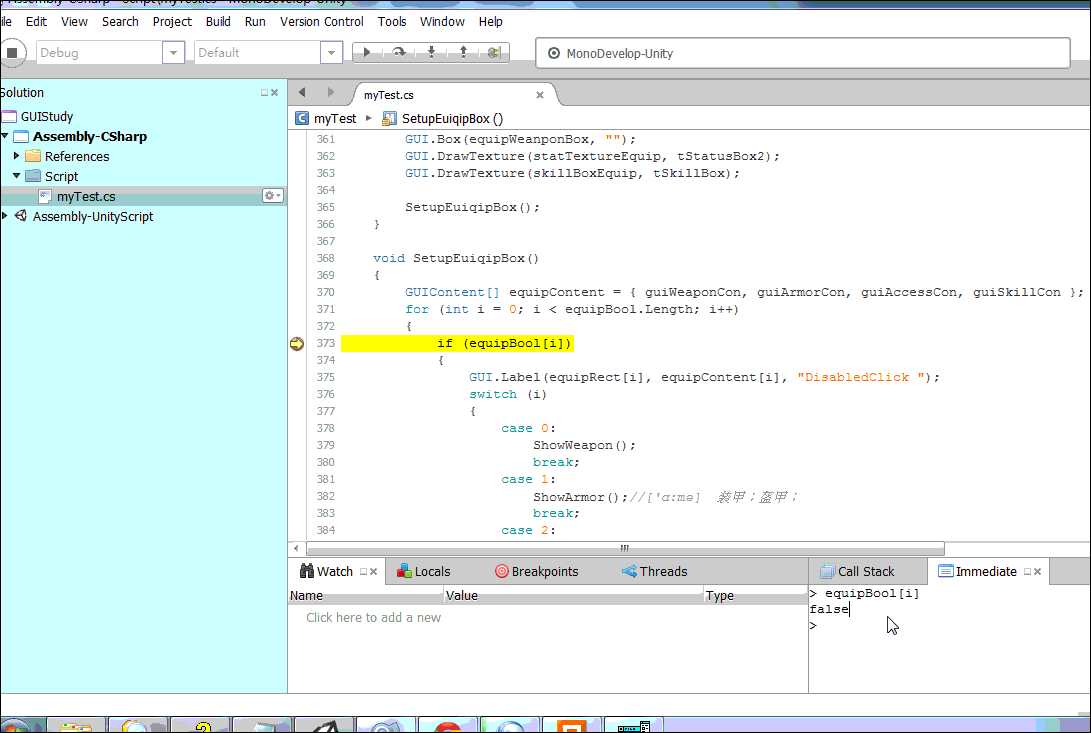Viewport: 1091px width, 733px height.
Task: Open the Search menu
Action: [120, 22]
